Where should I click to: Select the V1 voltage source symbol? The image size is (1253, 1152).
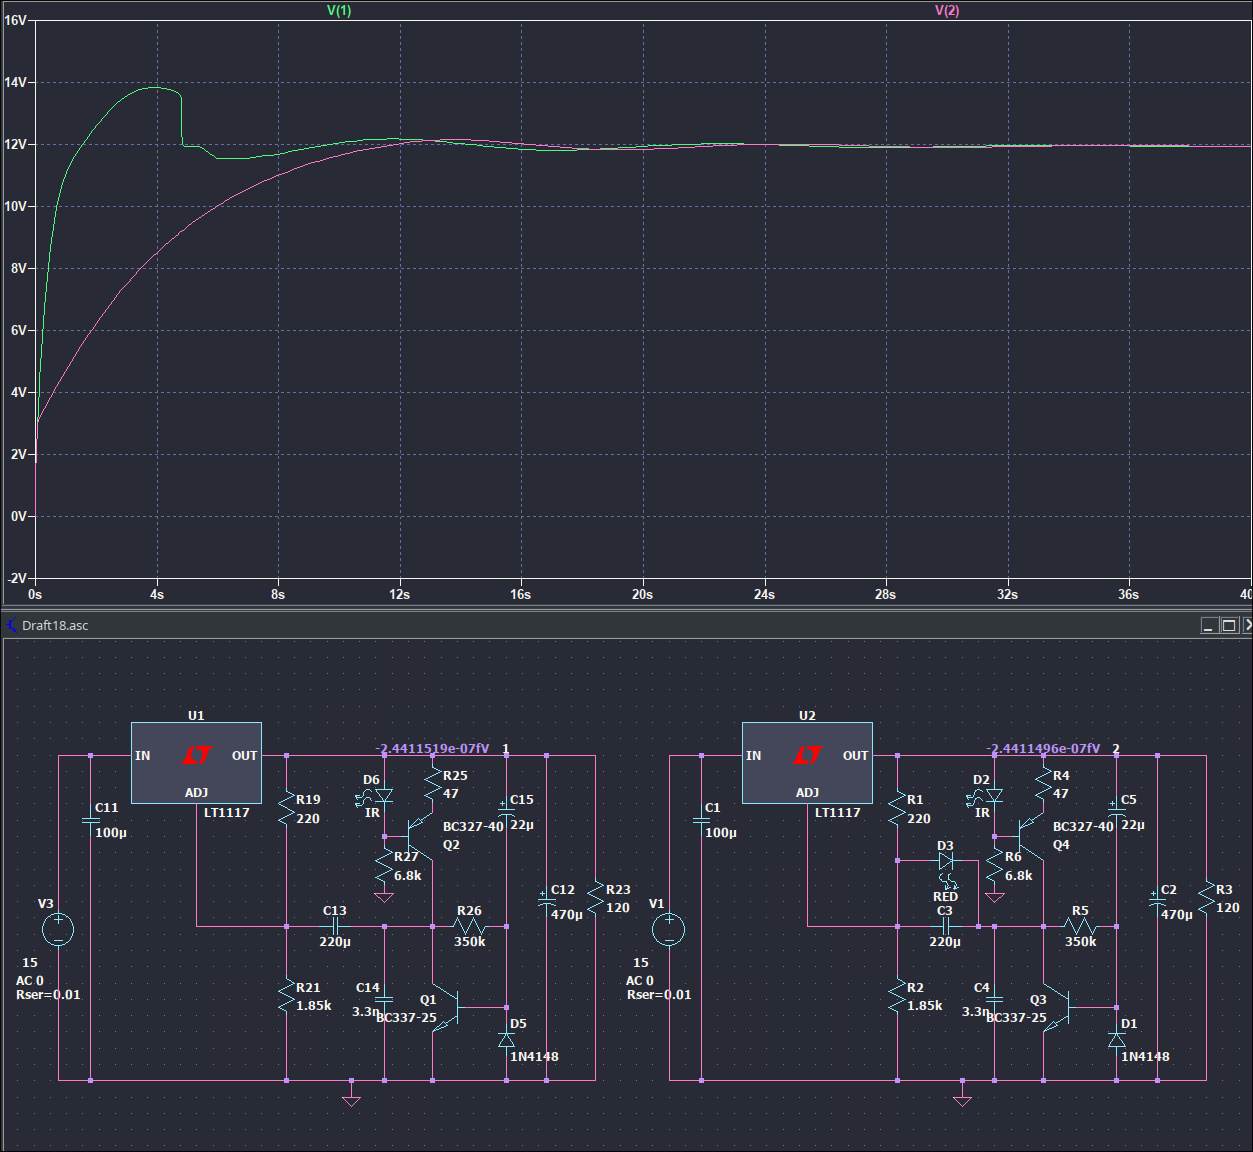(x=669, y=930)
